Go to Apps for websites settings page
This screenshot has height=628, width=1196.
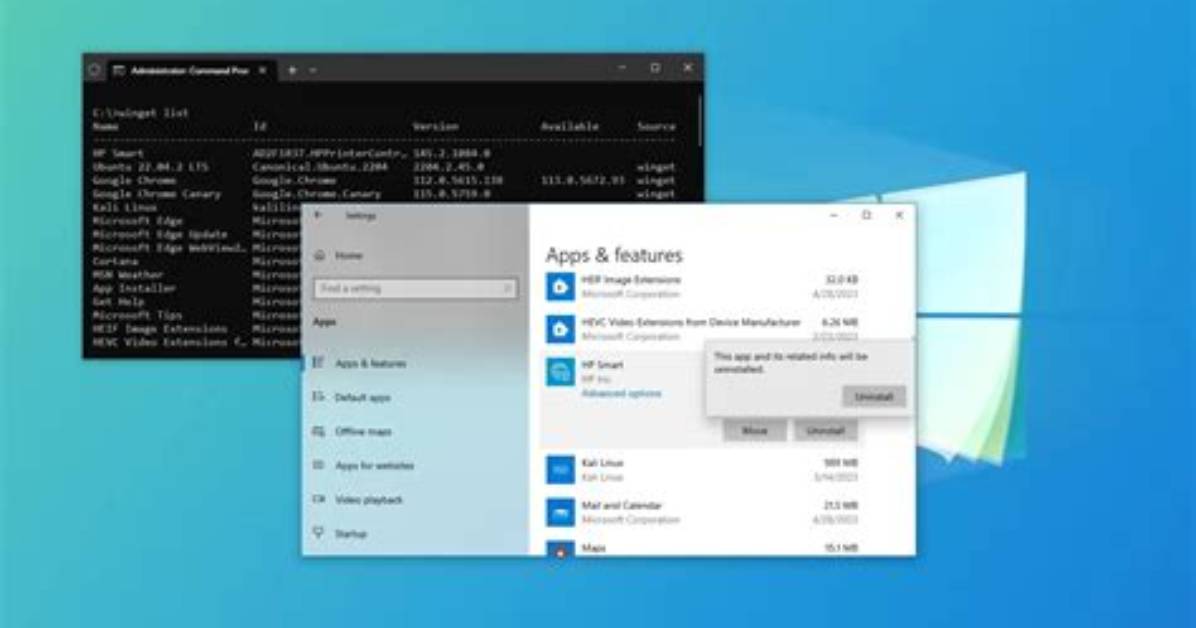point(375,465)
